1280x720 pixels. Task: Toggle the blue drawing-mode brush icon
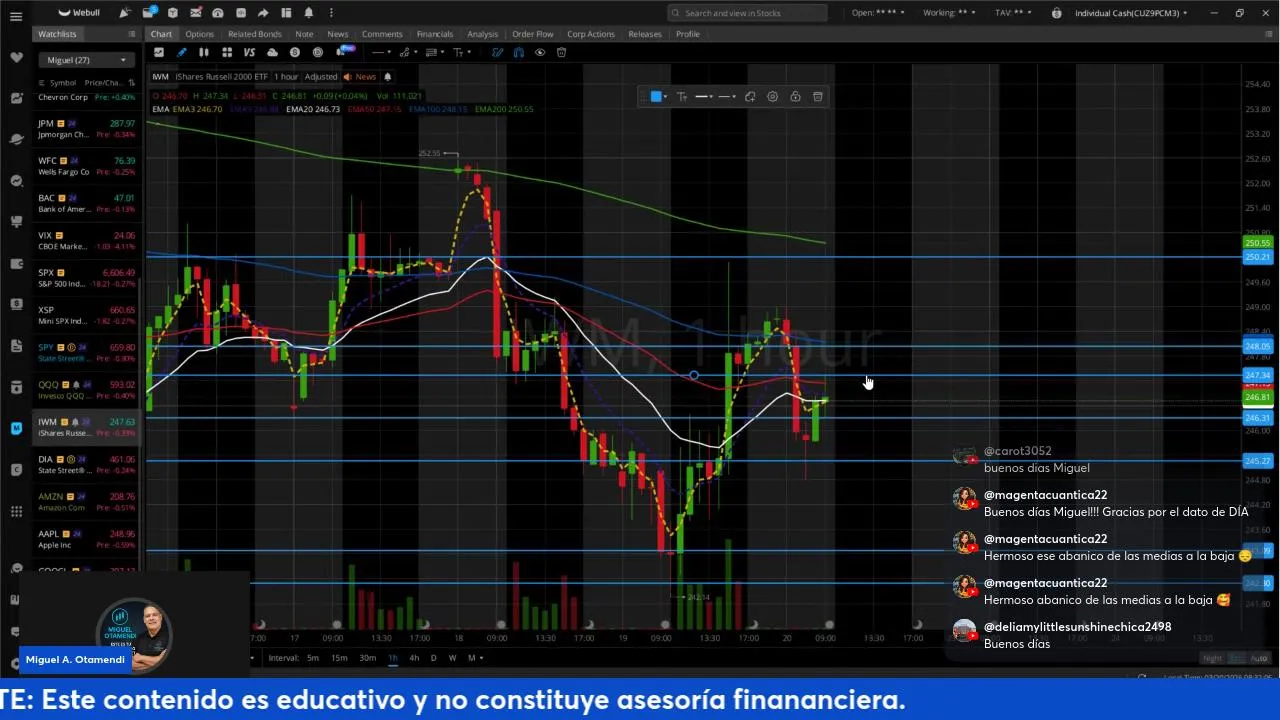[496, 52]
